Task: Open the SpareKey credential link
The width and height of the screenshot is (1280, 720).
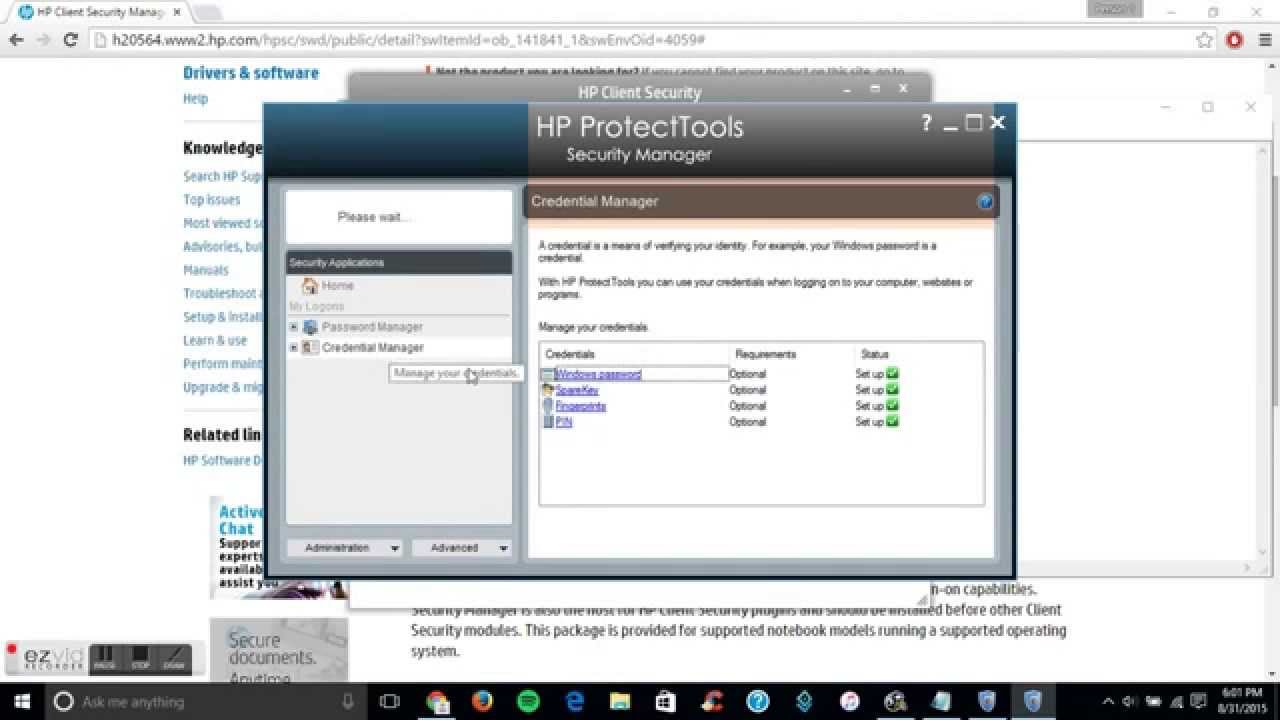Action: pos(577,390)
